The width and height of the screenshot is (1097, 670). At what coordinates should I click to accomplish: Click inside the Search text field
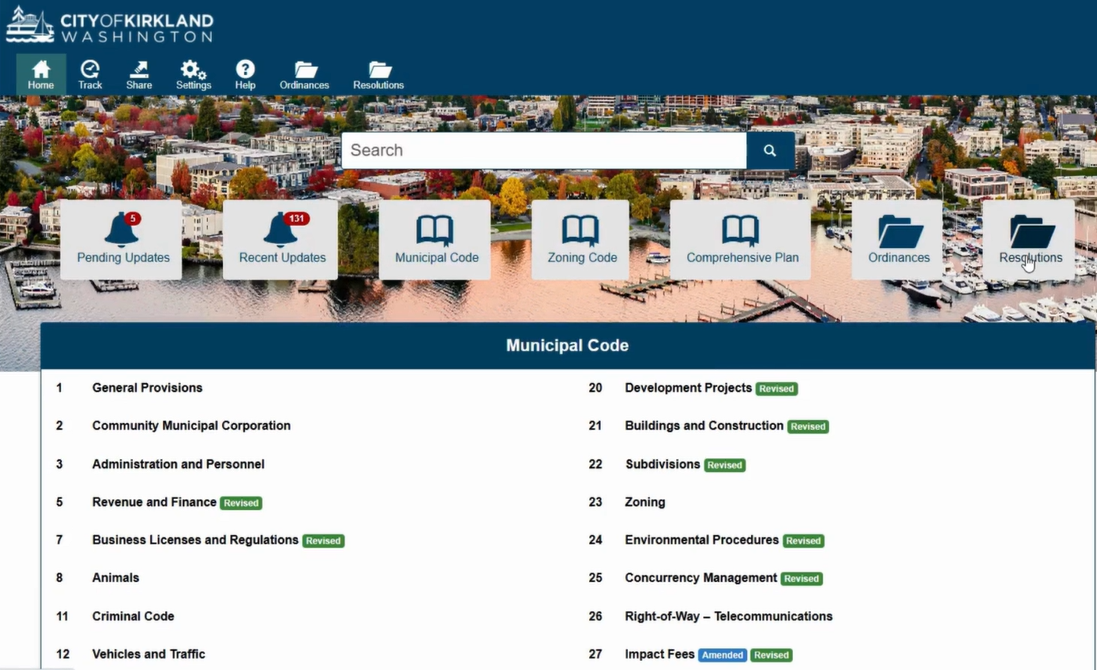543,150
